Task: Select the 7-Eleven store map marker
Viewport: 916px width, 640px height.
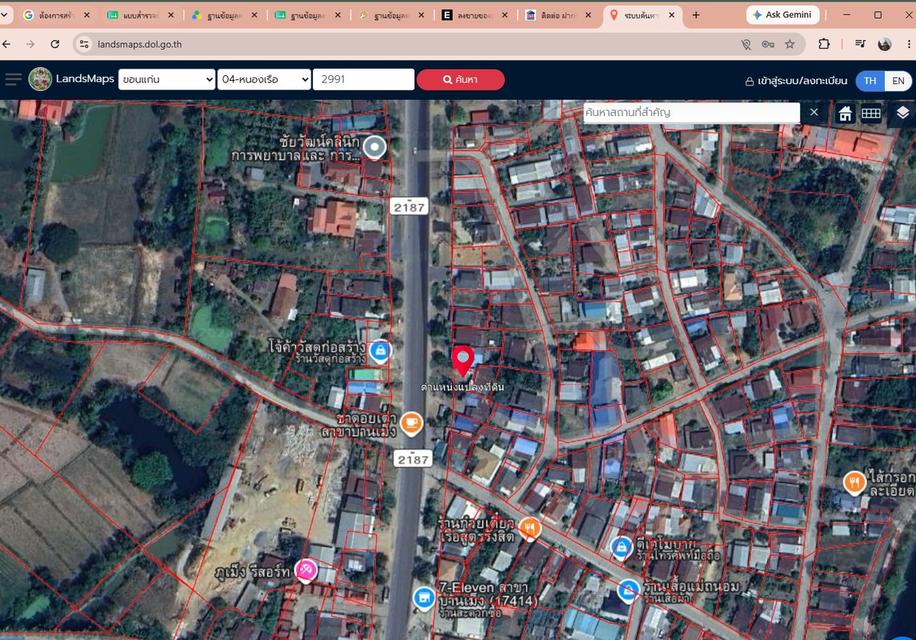Action: [424, 599]
